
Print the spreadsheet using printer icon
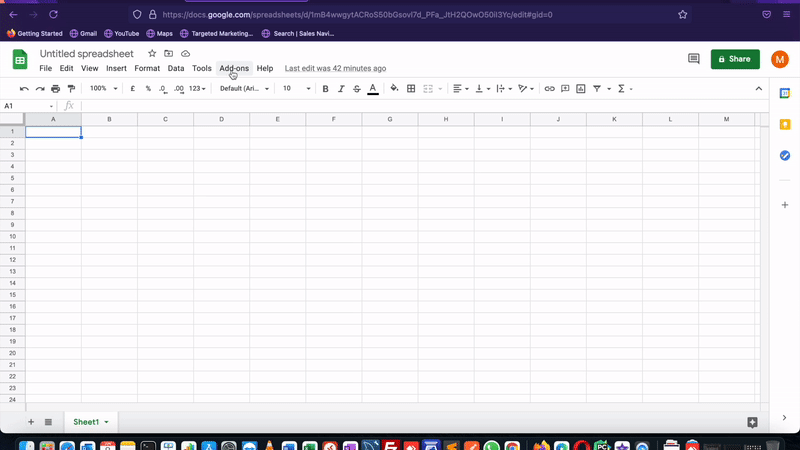(x=56, y=89)
